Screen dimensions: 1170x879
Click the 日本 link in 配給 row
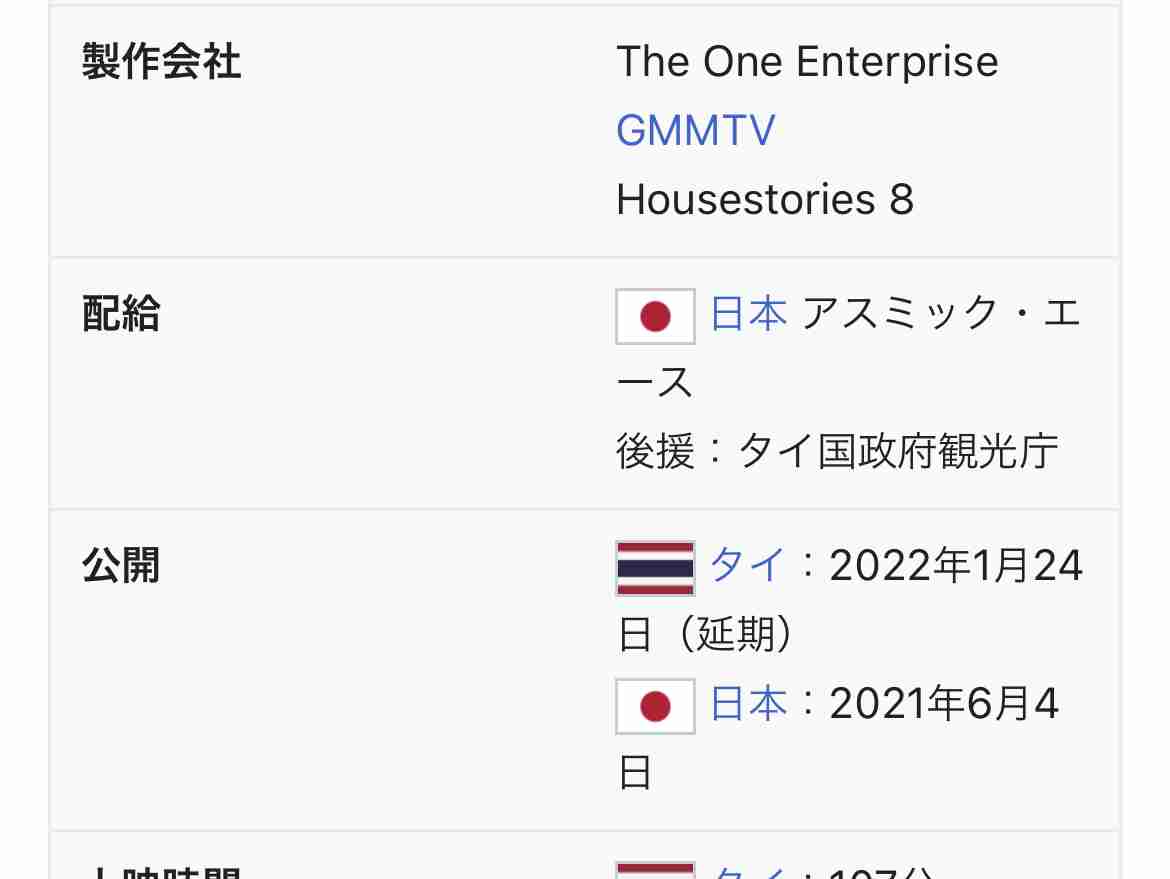pos(748,314)
